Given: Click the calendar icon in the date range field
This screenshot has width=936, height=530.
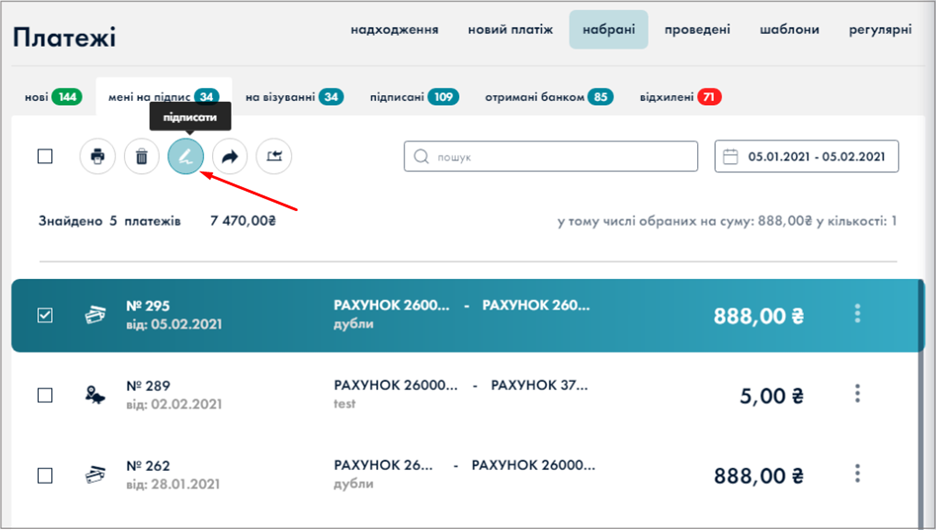Looking at the screenshot, I should point(731,157).
